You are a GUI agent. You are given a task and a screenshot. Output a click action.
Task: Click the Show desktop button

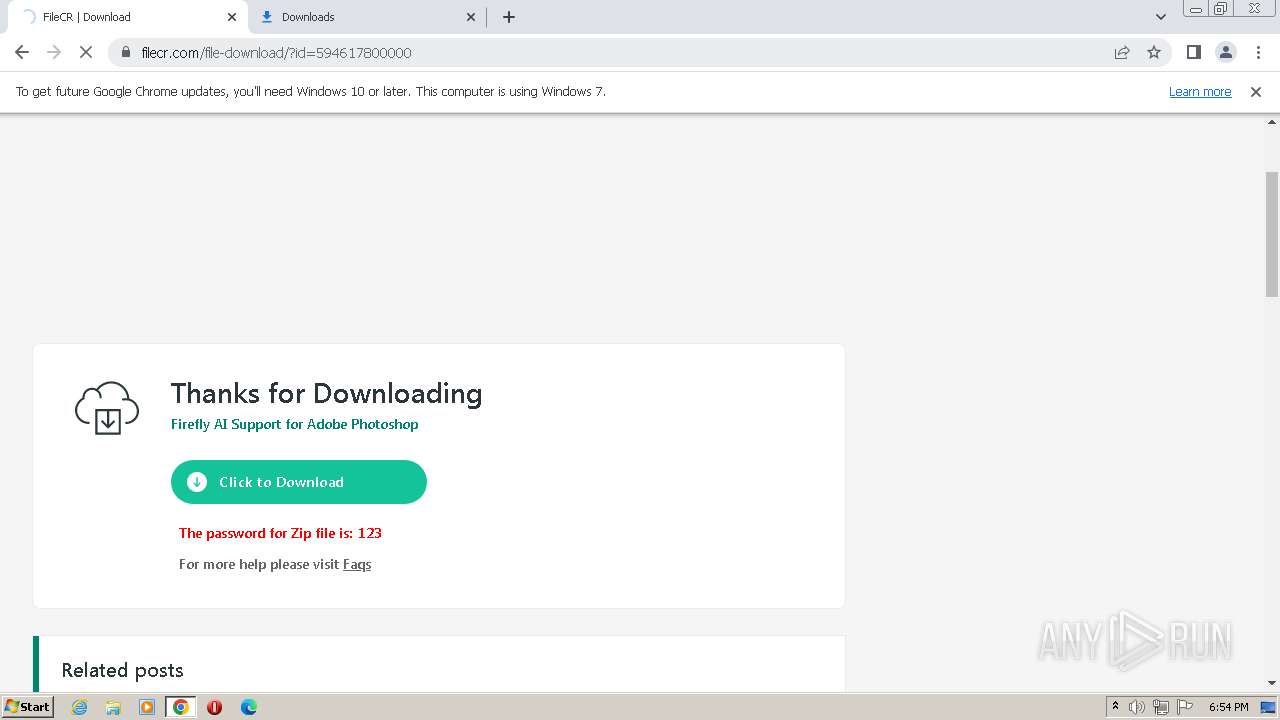(1269, 707)
